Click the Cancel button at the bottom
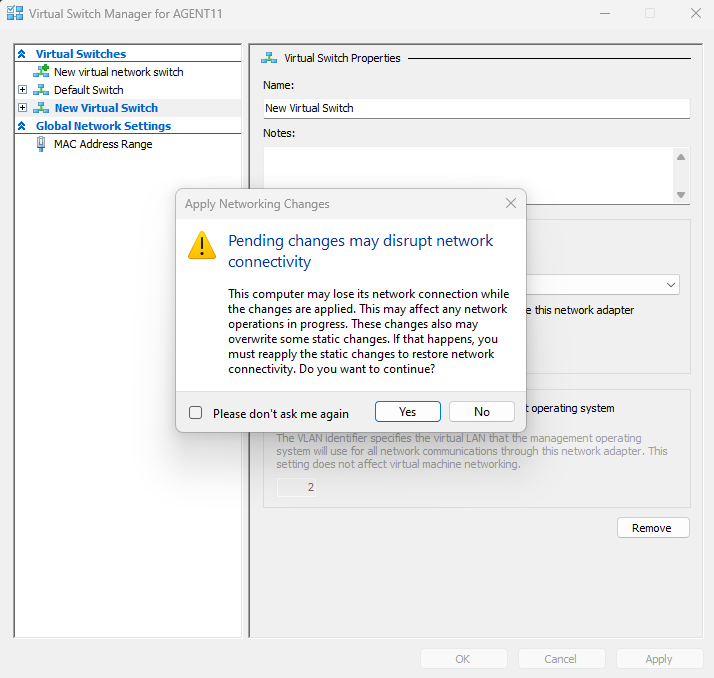714x678 pixels. [561, 659]
